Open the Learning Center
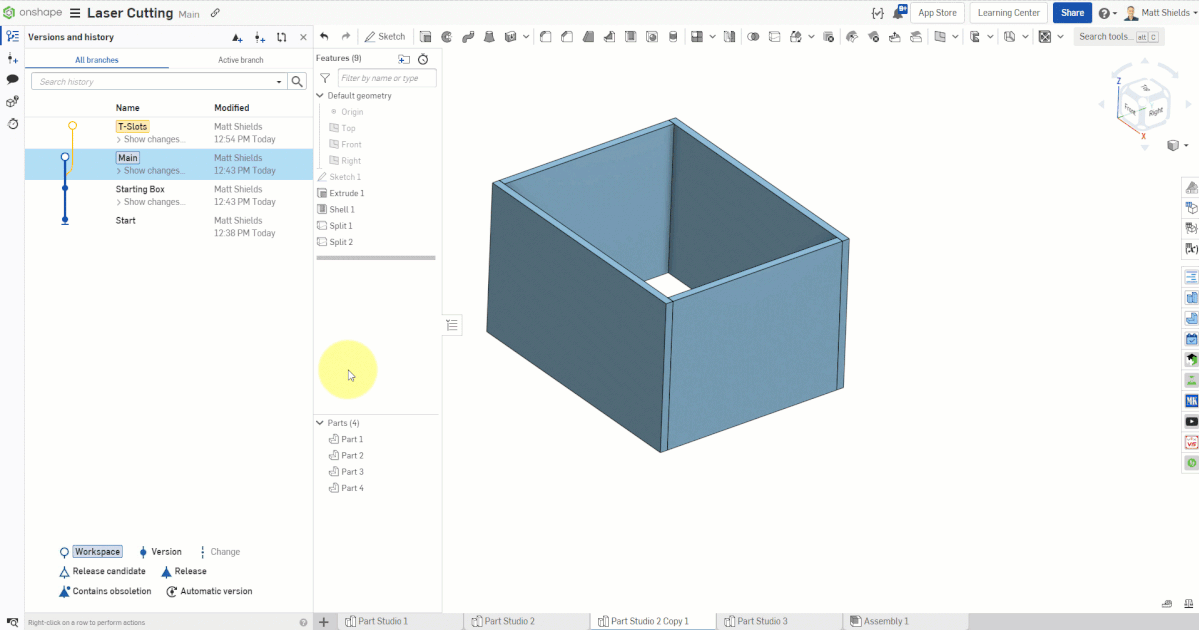This screenshot has height=631, width=1199. coord(1008,13)
